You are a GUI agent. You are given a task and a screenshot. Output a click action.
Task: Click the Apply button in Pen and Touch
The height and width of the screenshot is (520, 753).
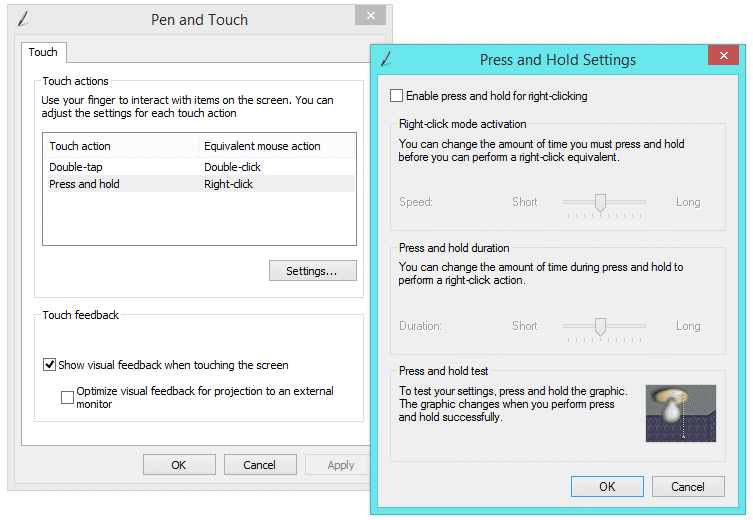click(x=339, y=465)
